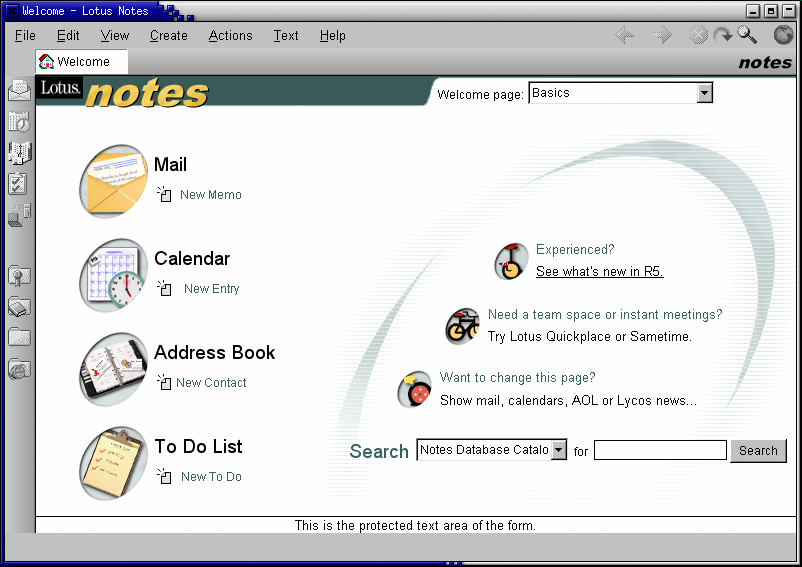Open Calendar icon in left bookmark bar
802x567 pixels.
click(x=19, y=122)
